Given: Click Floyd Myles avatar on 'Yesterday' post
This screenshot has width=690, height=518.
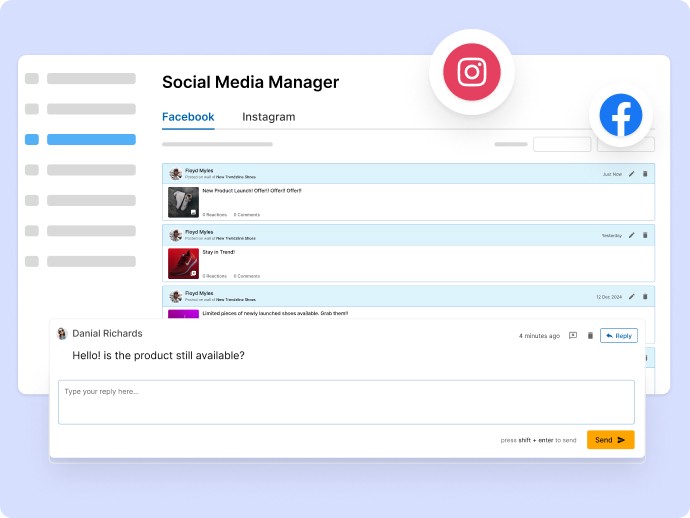Looking at the screenshot, I should 176,235.
